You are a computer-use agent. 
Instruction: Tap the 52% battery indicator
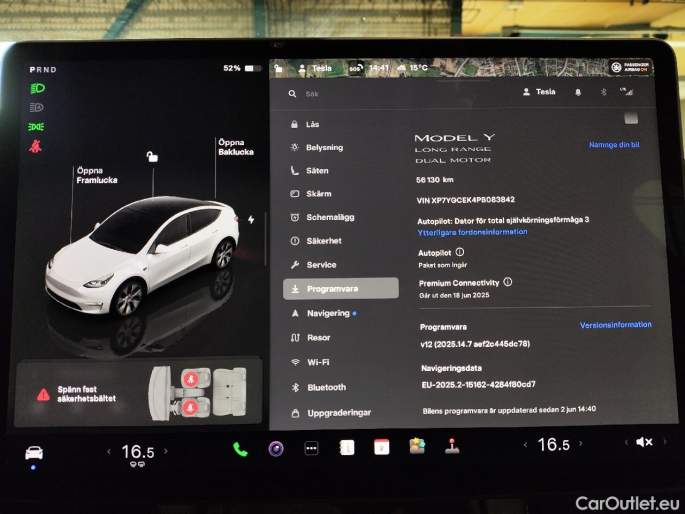coord(242,68)
